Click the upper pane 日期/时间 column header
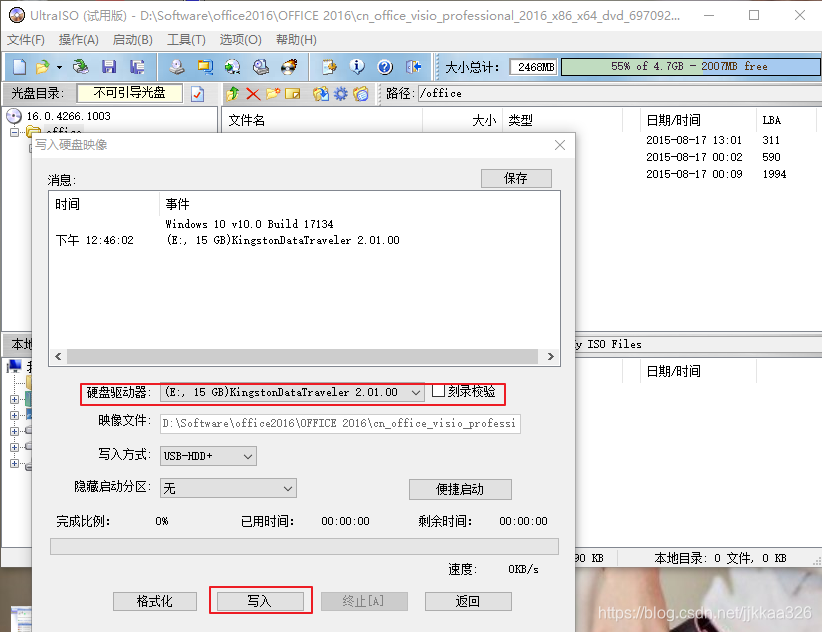This screenshot has width=822, height=632. tap(698, 121)
